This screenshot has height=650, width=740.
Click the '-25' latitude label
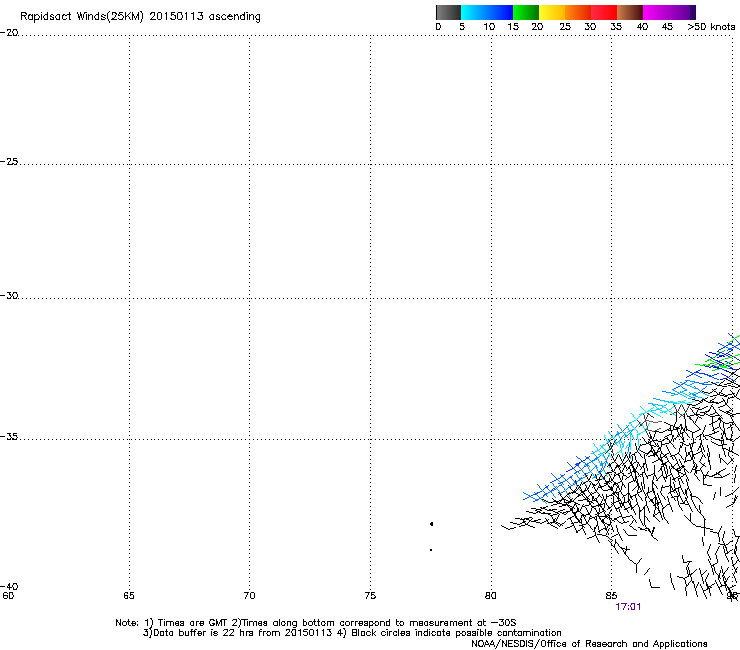point(9,161)
